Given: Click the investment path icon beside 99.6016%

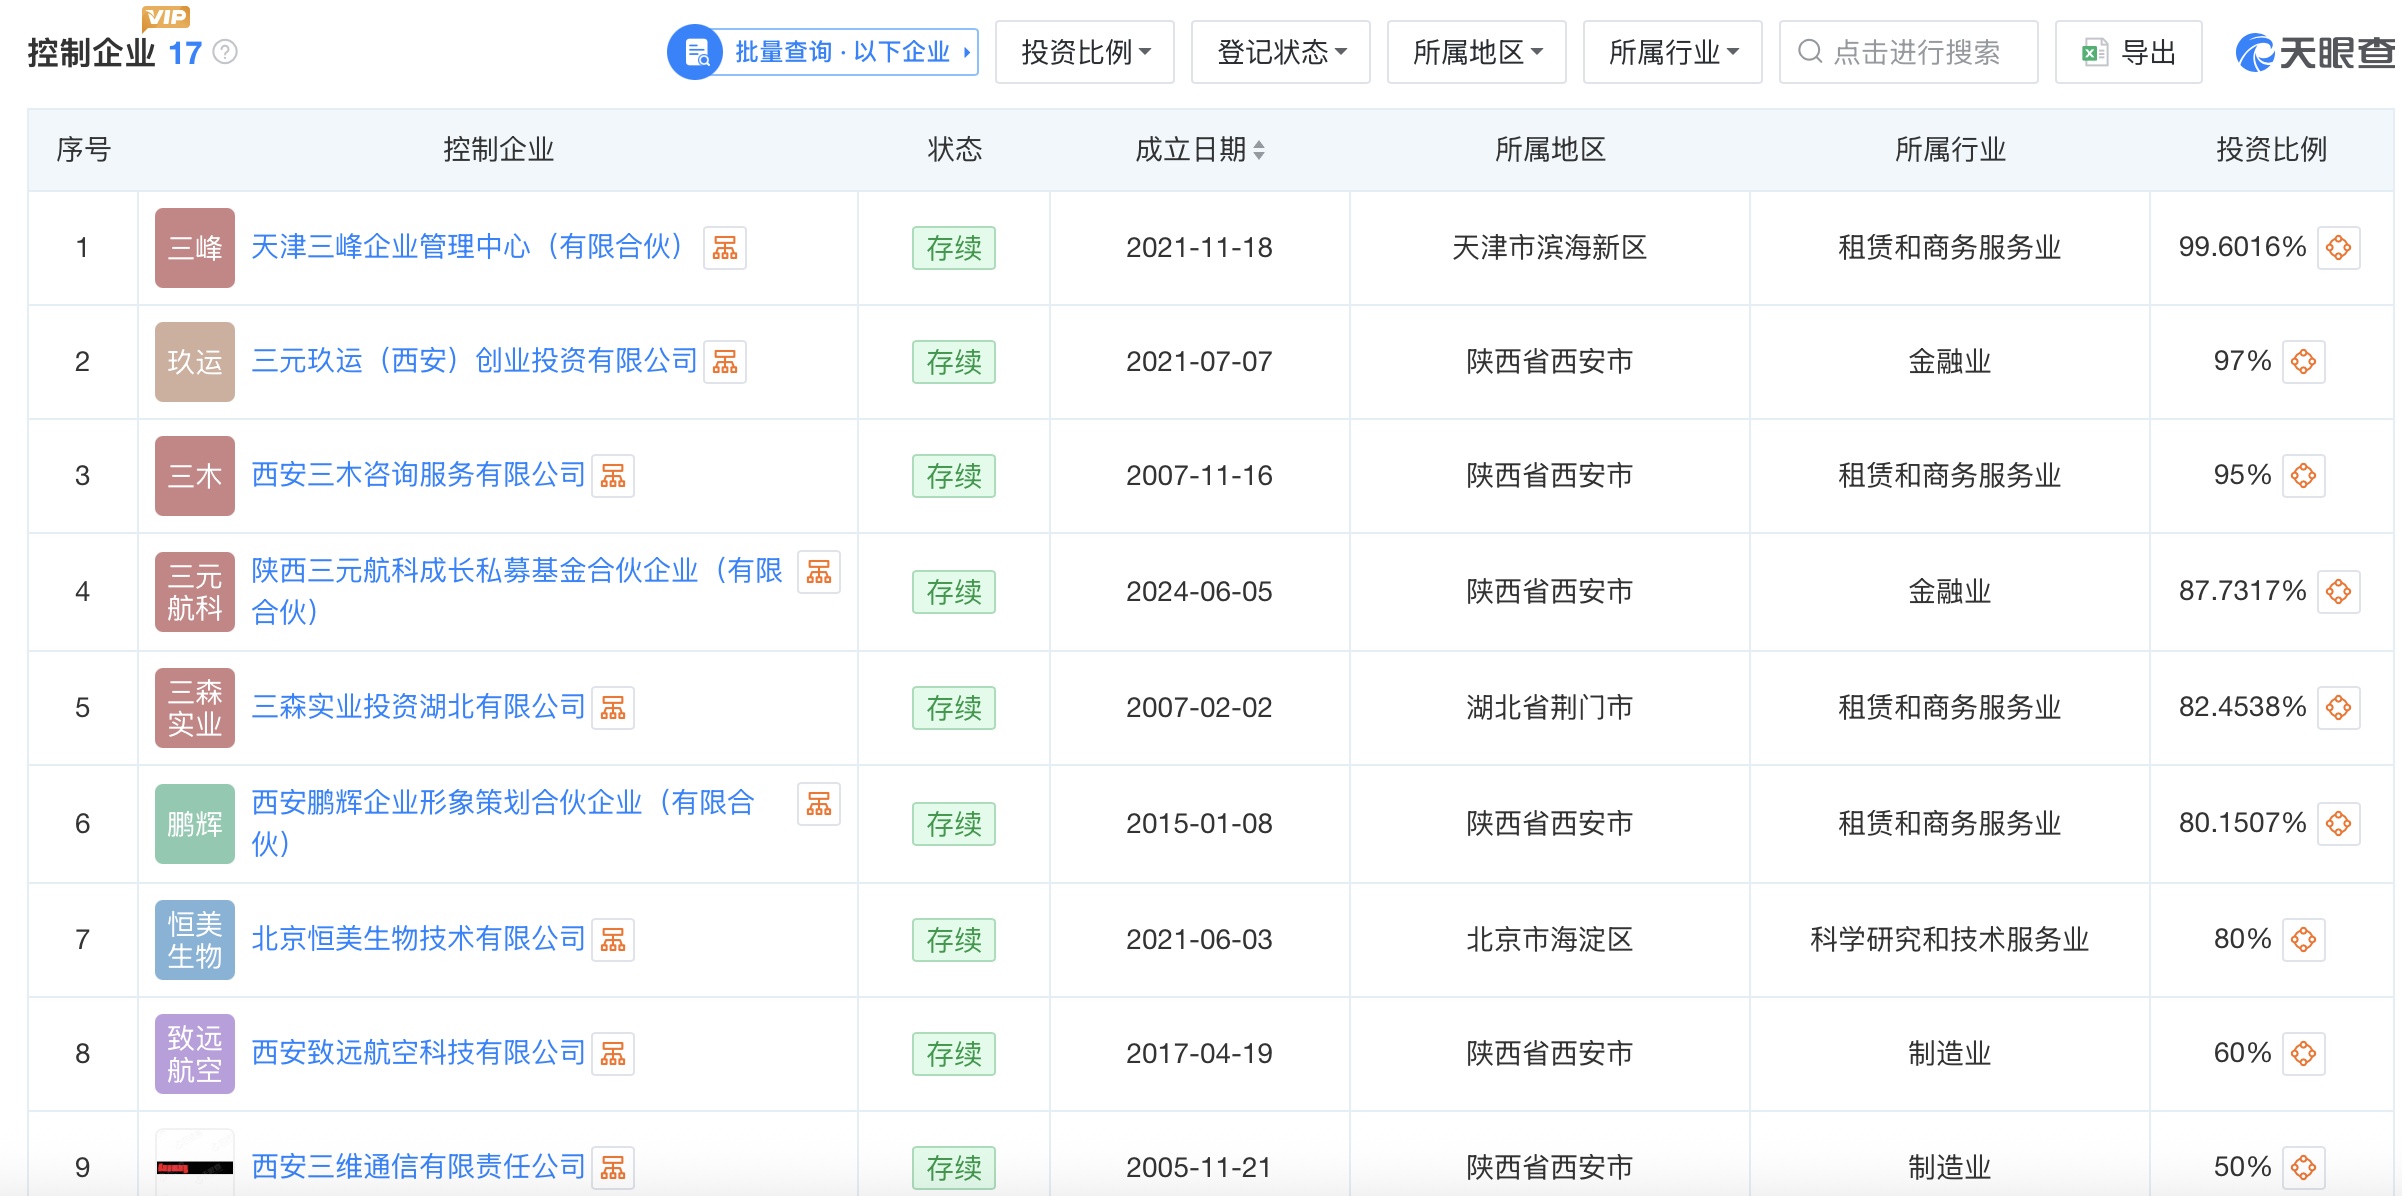Looking at the screenshot, I should point(2338,248).
